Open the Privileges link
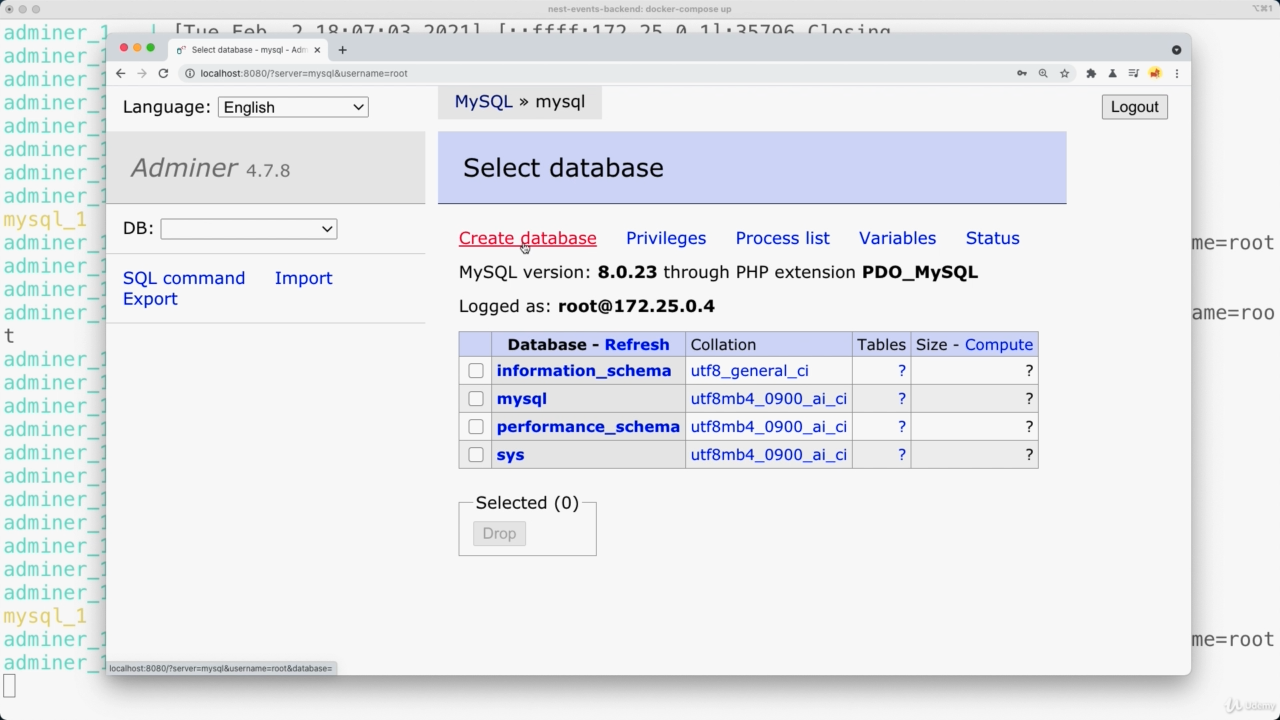 [665, 238]
